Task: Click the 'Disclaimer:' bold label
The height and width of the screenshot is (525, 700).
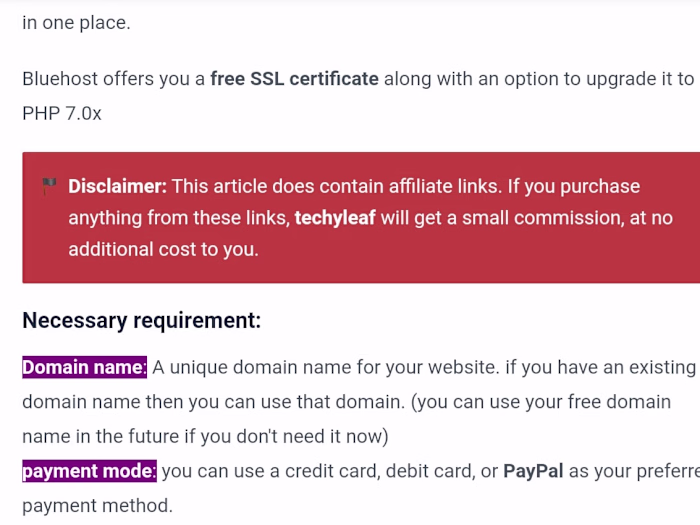Action: coord(117,186)
